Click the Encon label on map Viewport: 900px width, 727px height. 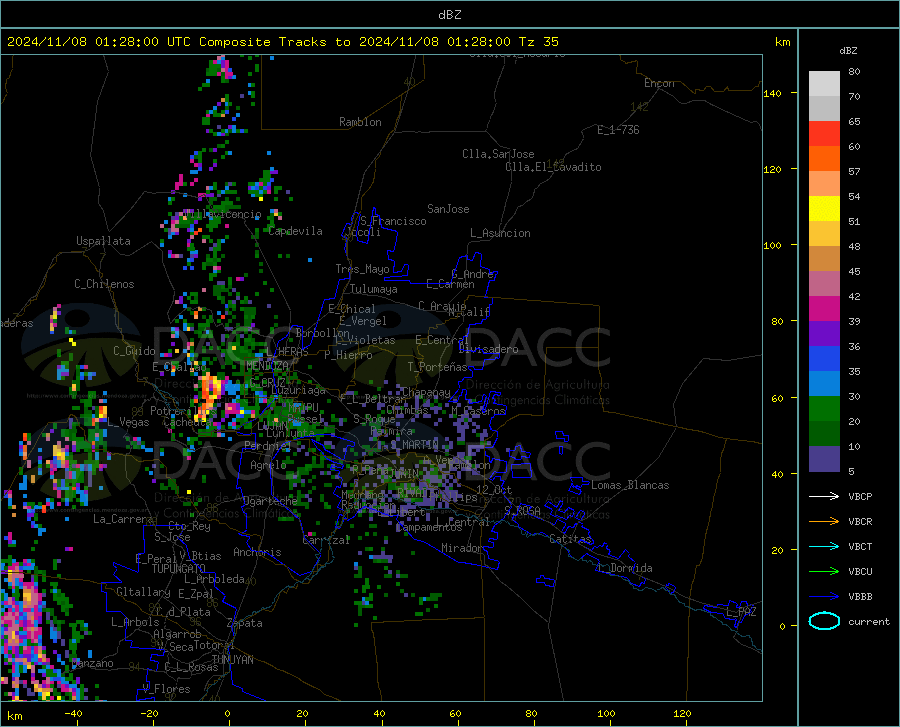click(x=659, y=83)
